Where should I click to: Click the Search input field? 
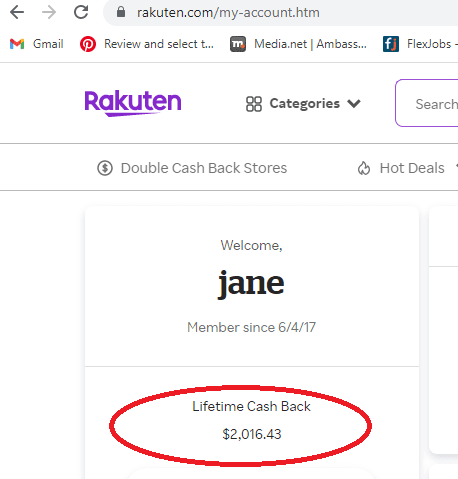tap(427, 103)
